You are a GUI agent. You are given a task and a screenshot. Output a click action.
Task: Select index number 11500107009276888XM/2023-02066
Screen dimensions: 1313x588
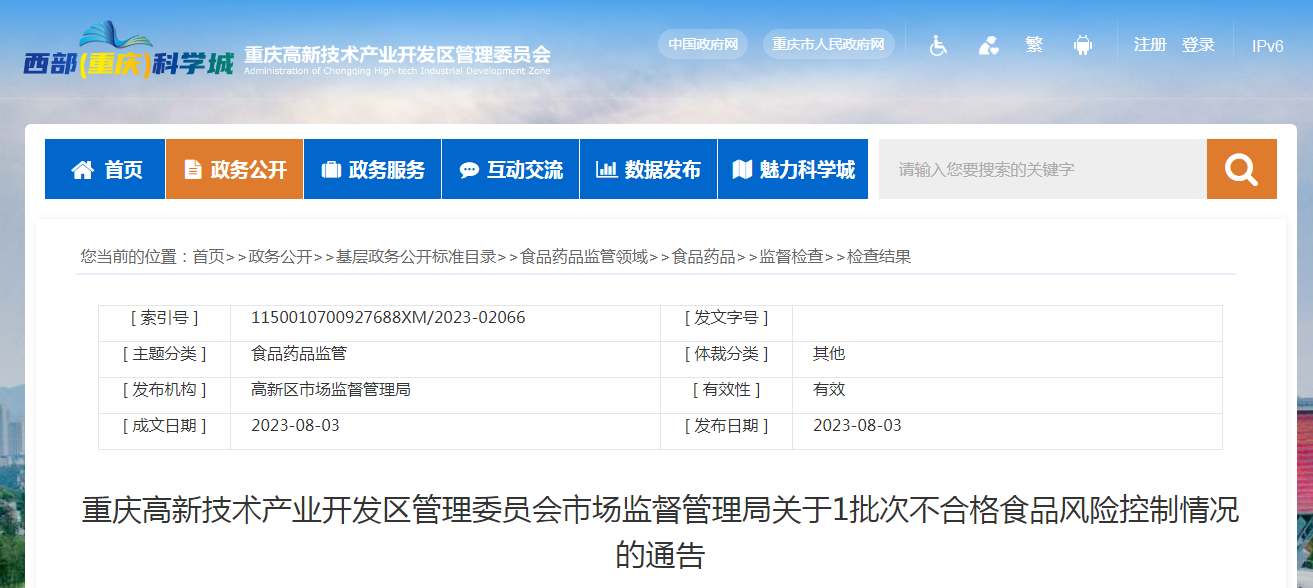[x=388, y=318]
